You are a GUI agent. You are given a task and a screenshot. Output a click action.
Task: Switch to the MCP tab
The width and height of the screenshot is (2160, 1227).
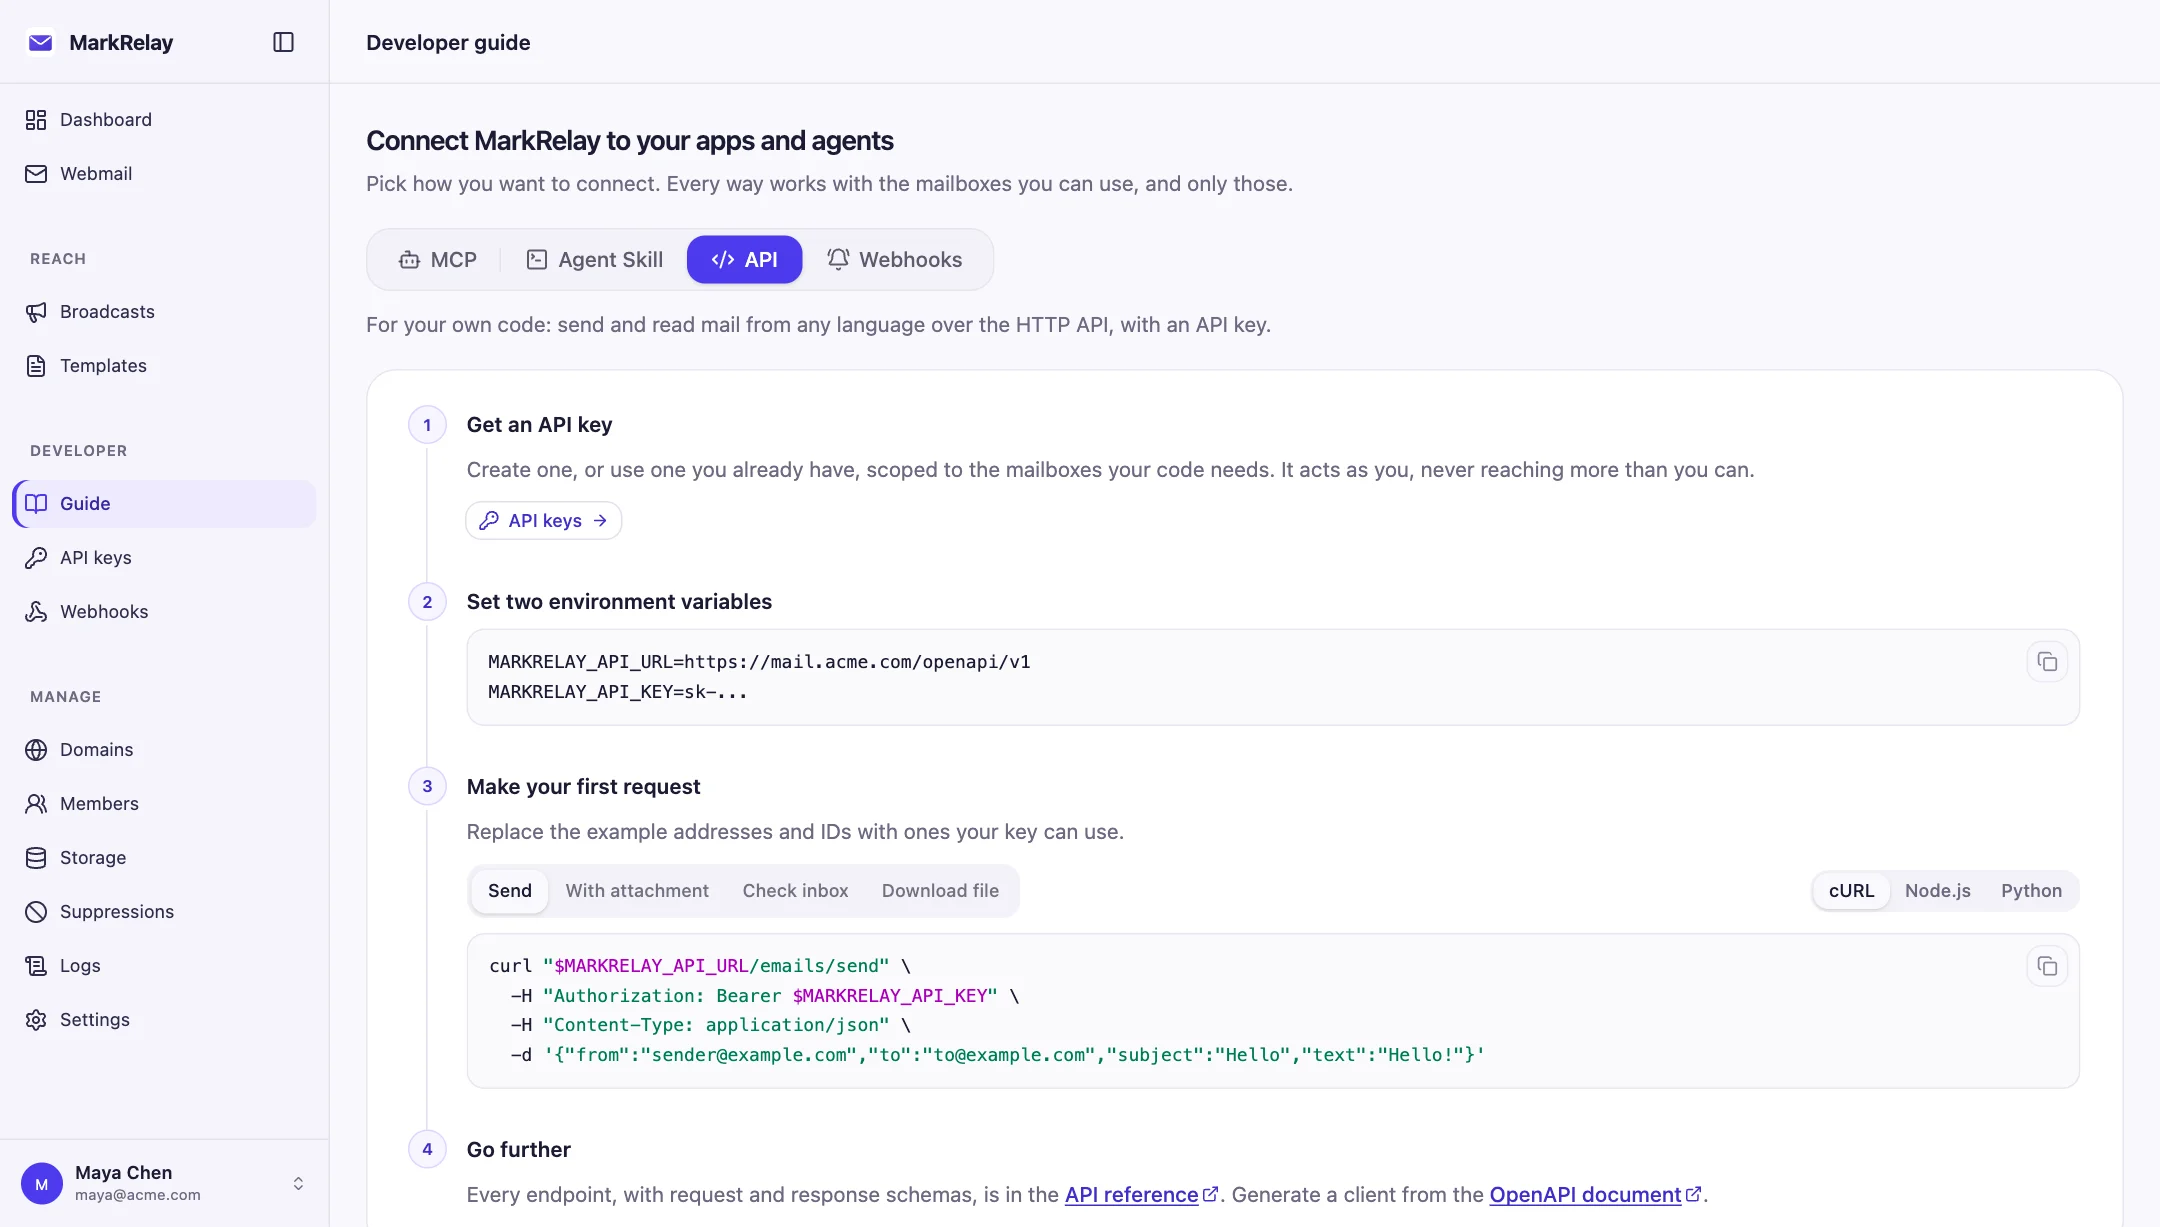tap(438, 260)
